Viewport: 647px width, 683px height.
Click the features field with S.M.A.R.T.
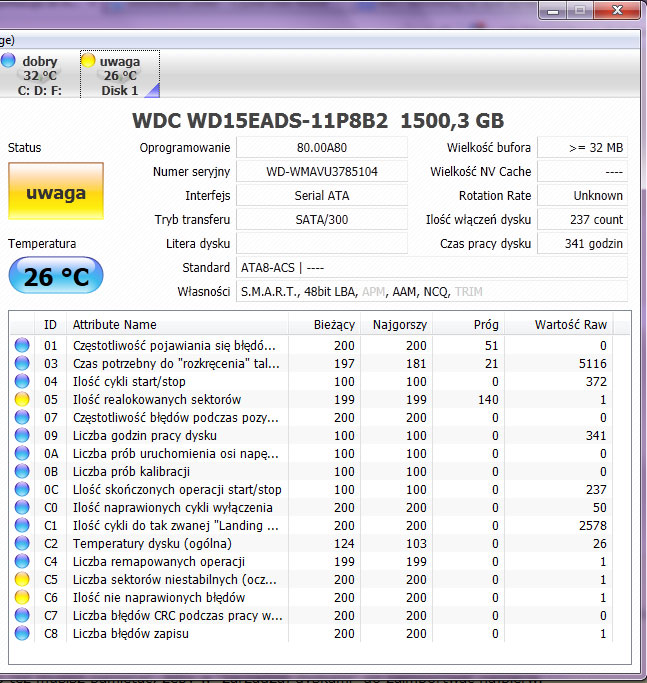(x=431, y=291)
